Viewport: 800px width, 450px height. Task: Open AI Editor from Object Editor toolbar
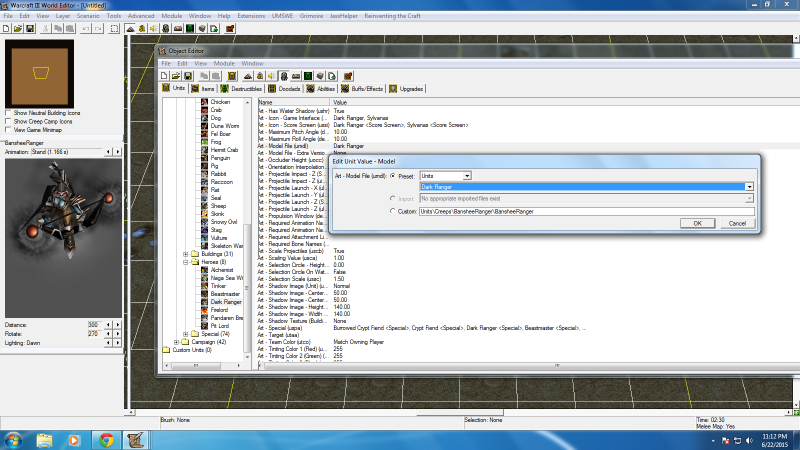(308, 76)
